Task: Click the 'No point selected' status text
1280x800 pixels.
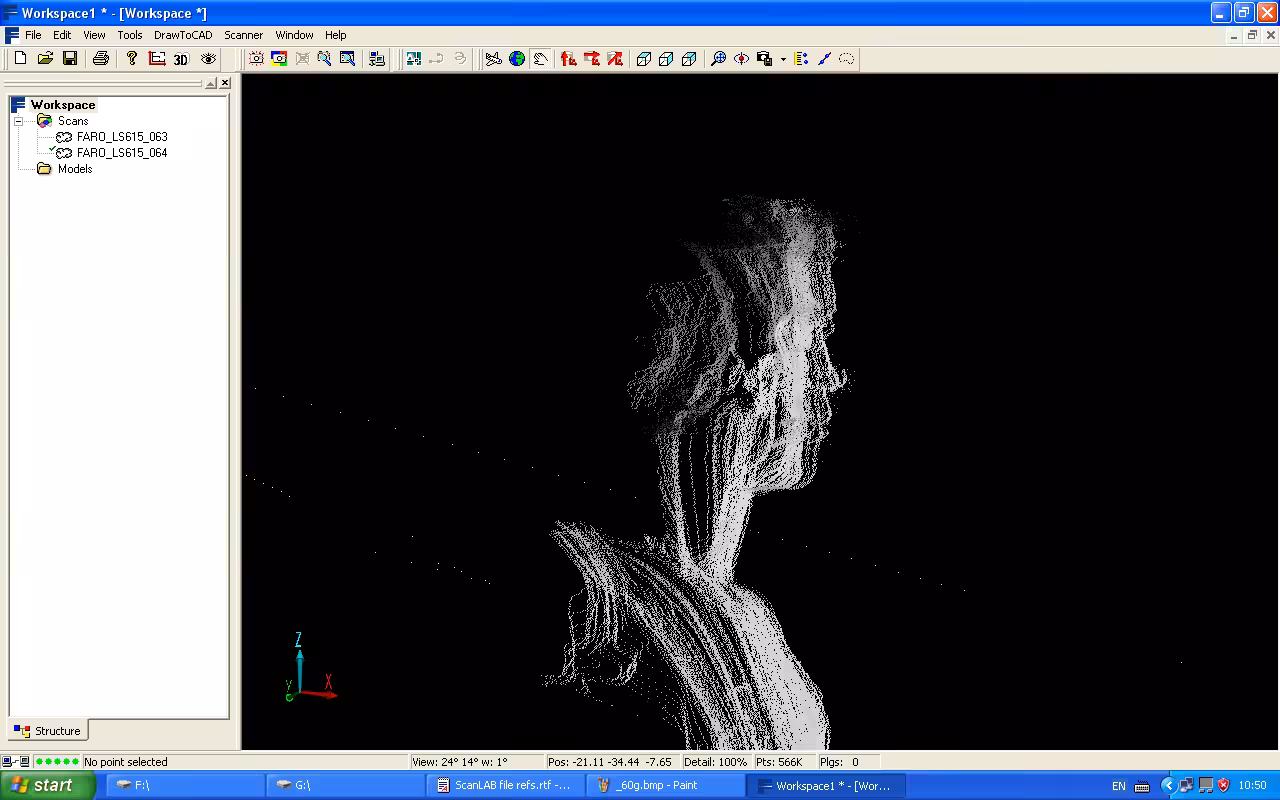Action: 126,762
